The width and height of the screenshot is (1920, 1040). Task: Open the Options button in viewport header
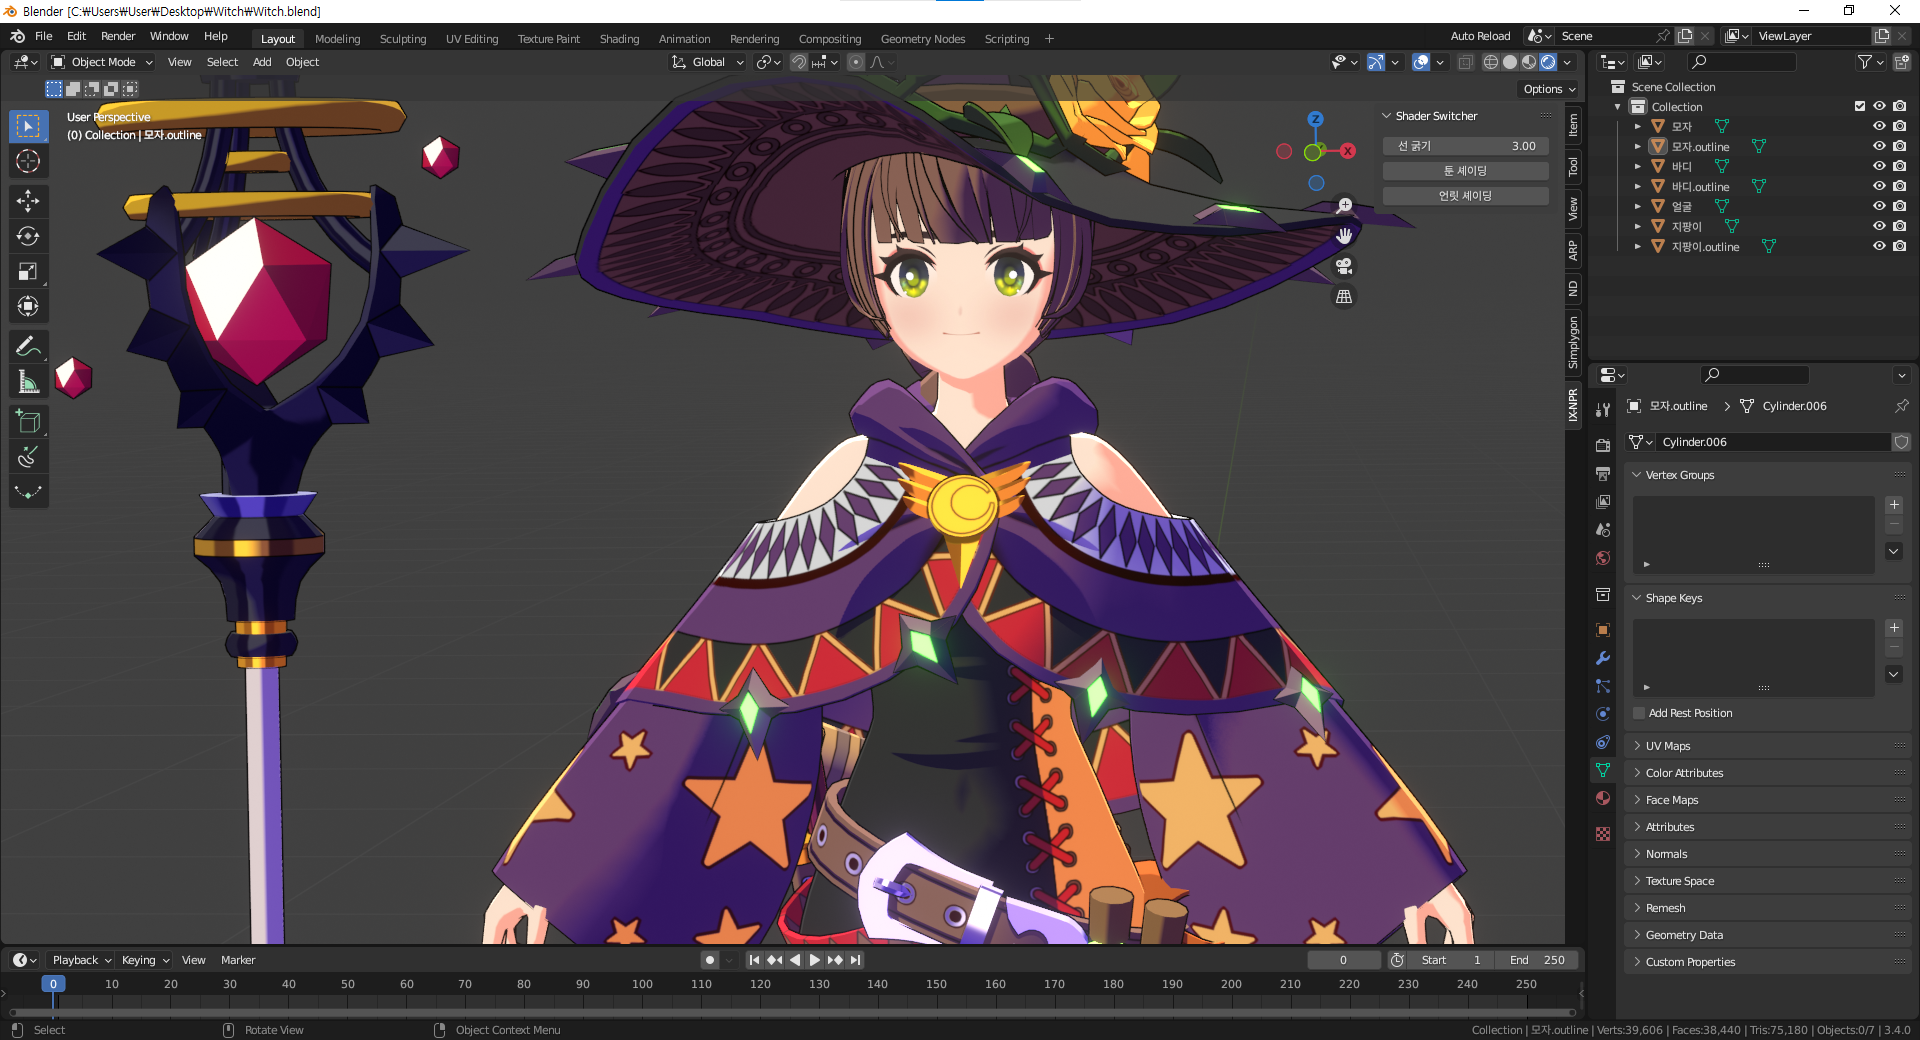click(1549, 89)
